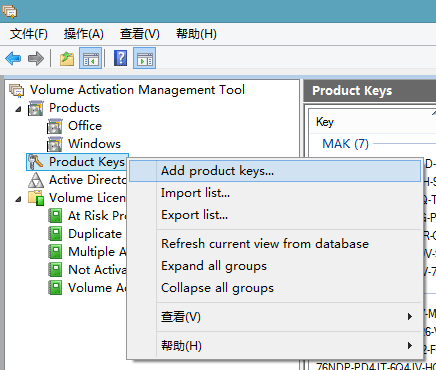The width and height of the screenshot is (436, 370).
Task: Toggle the Show/Hide Action Pane icon
Action: pos(144,58)
